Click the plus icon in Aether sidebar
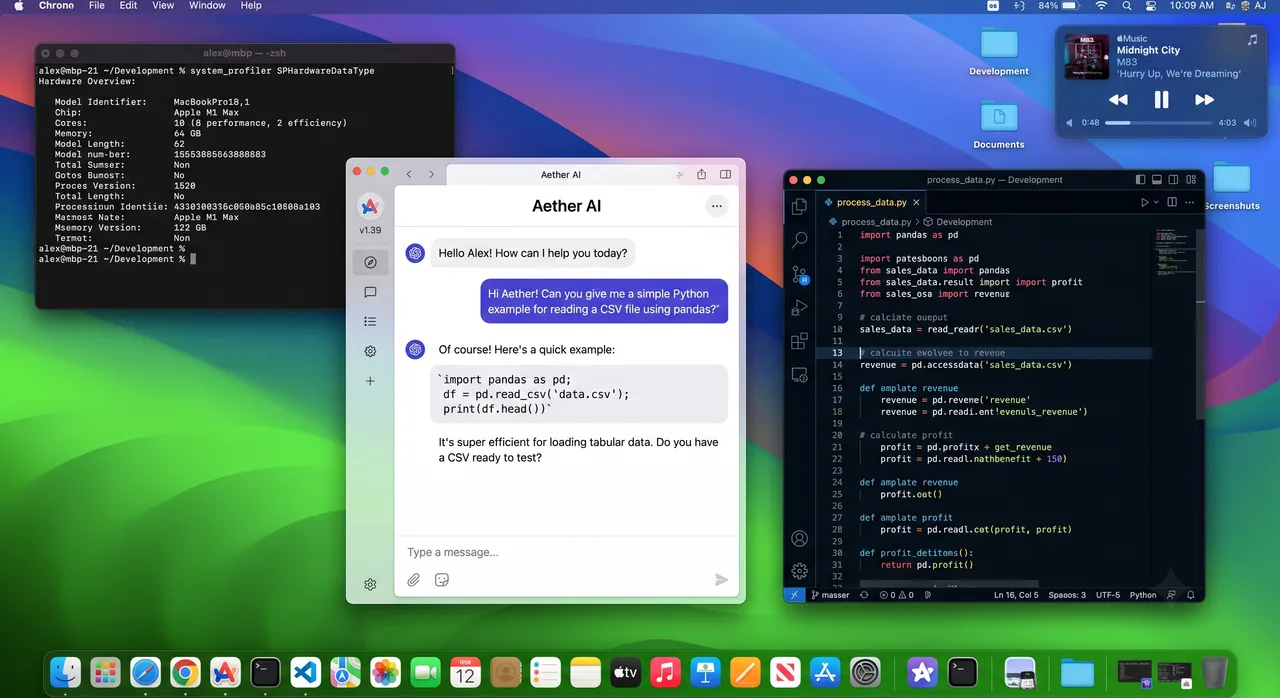Screen dimensions: 1280x698 pyautogui.click(x=370, y=381)
